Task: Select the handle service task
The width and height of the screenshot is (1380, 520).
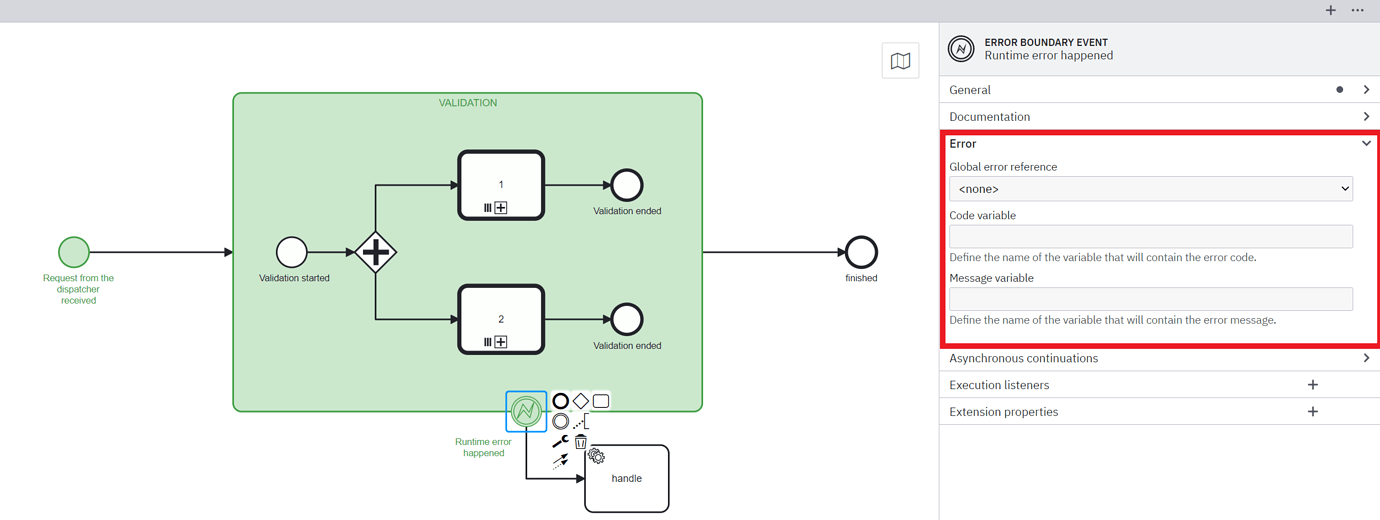Action: coord(627,479)
